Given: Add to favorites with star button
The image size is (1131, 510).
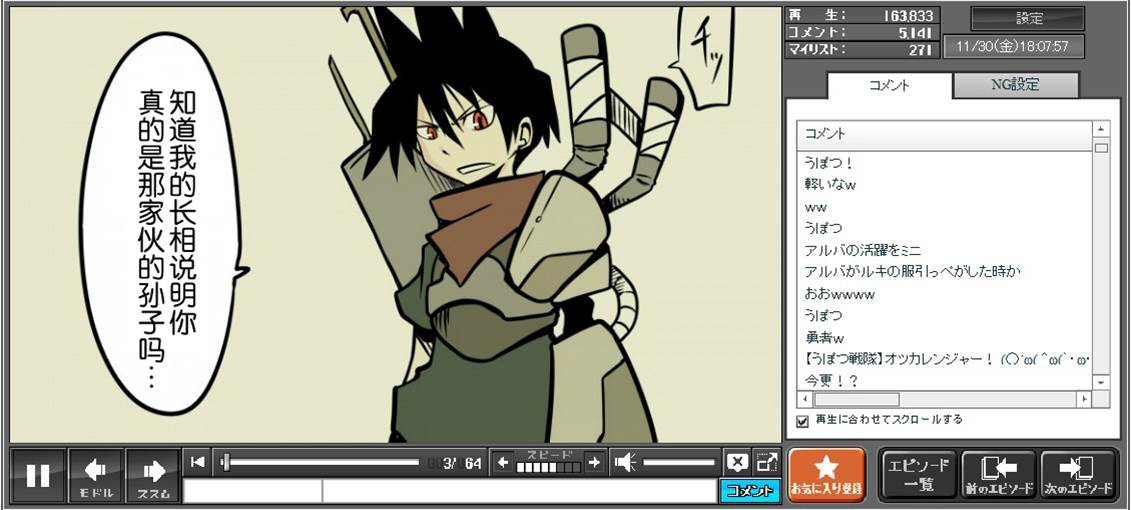Looking at the screenshot, I should point(826,475).
